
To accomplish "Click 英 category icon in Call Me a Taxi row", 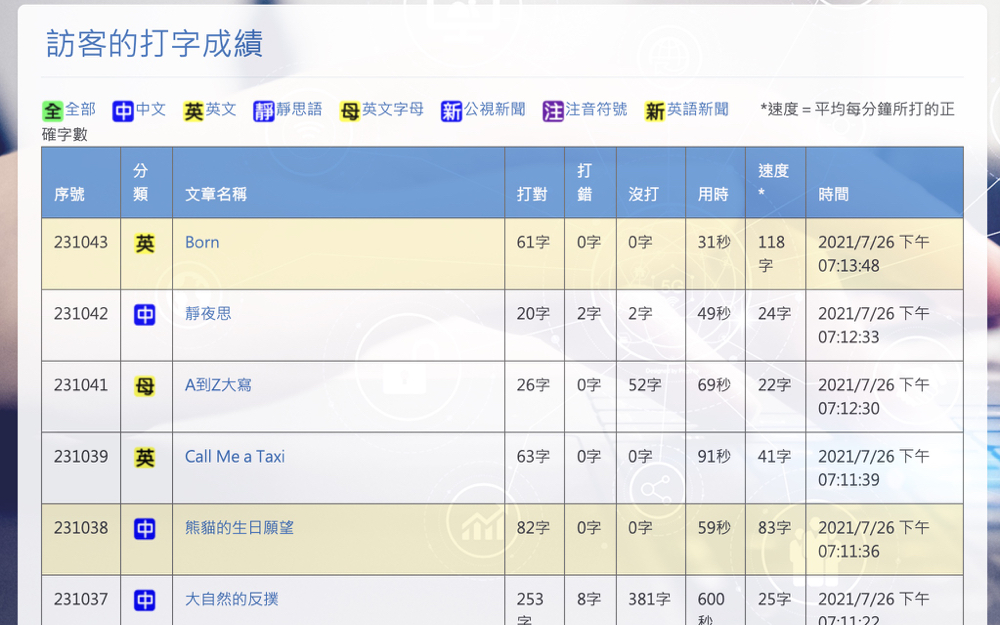I will [145, 458].
